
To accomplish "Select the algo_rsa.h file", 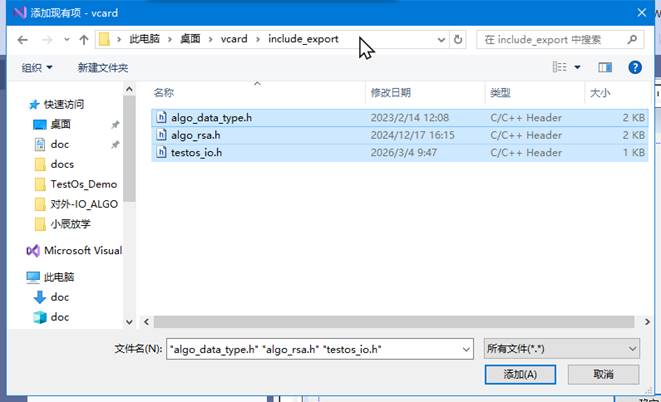I will (x=196, y=135).
